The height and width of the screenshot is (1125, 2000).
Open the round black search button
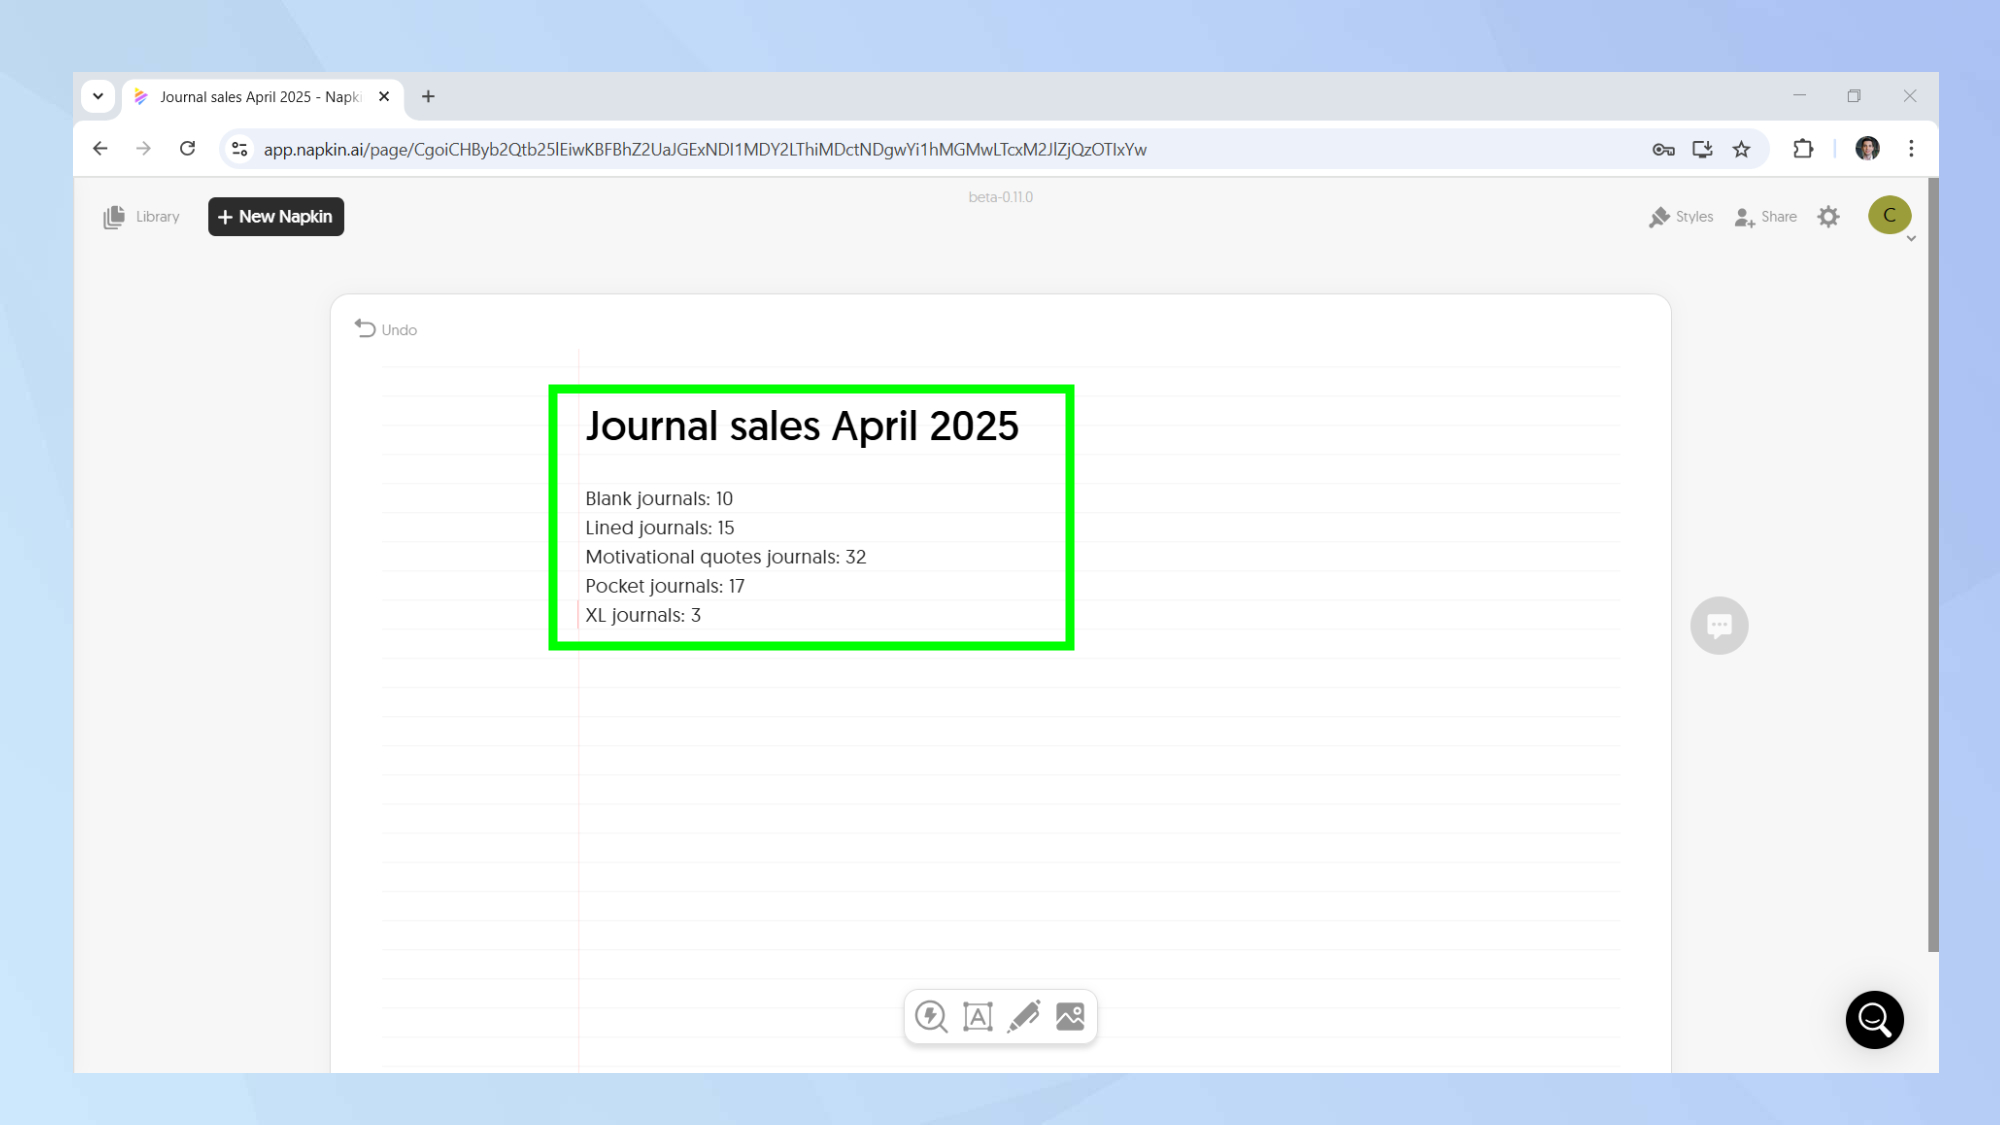[1874, 1020]
